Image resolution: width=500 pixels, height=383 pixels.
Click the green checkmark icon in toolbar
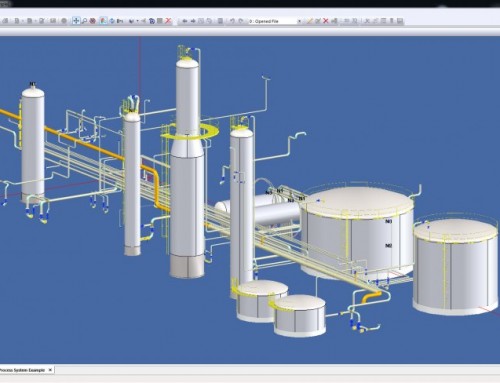point(318,21)
